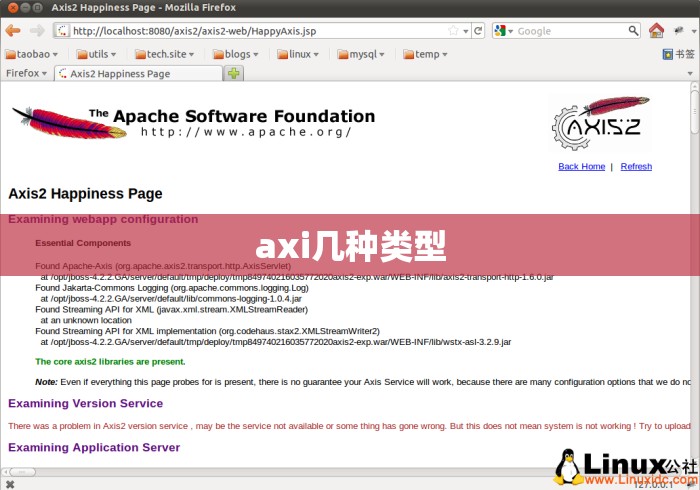The image size is (700, 490).
Task: Click the Apache feather logo
Action: [x=69, y=123]
